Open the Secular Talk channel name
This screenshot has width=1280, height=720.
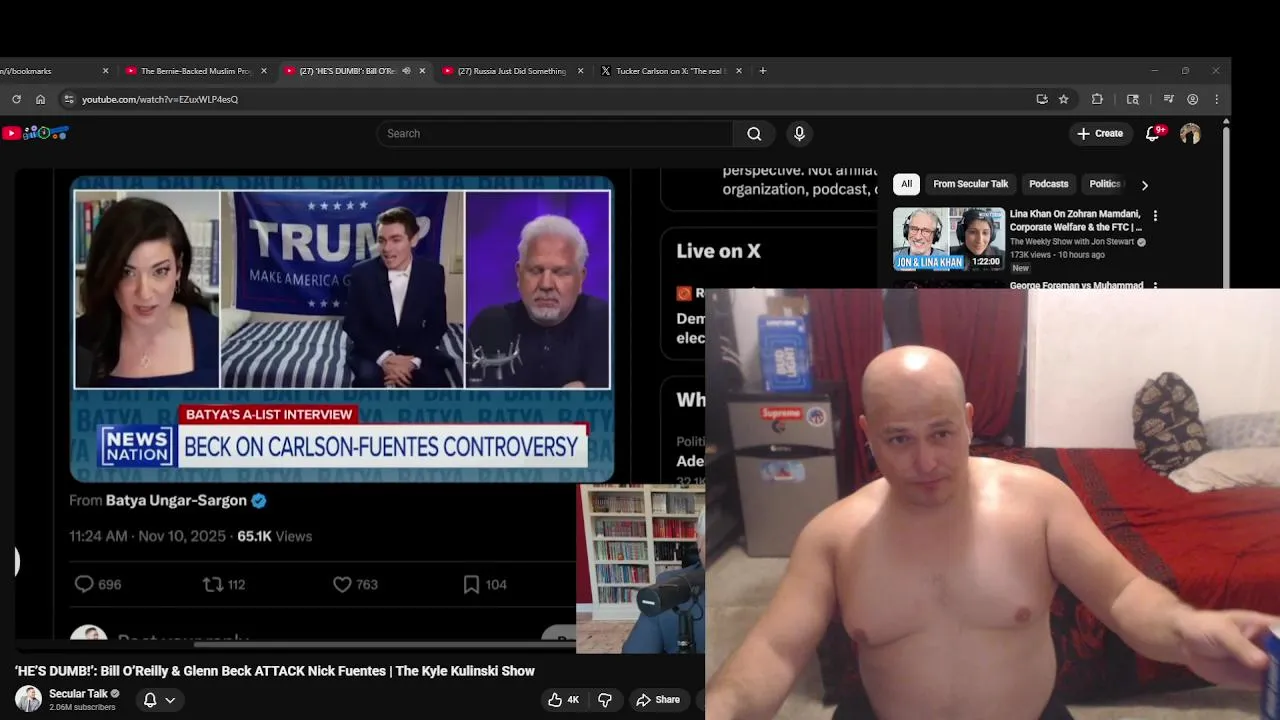(78, 694)
